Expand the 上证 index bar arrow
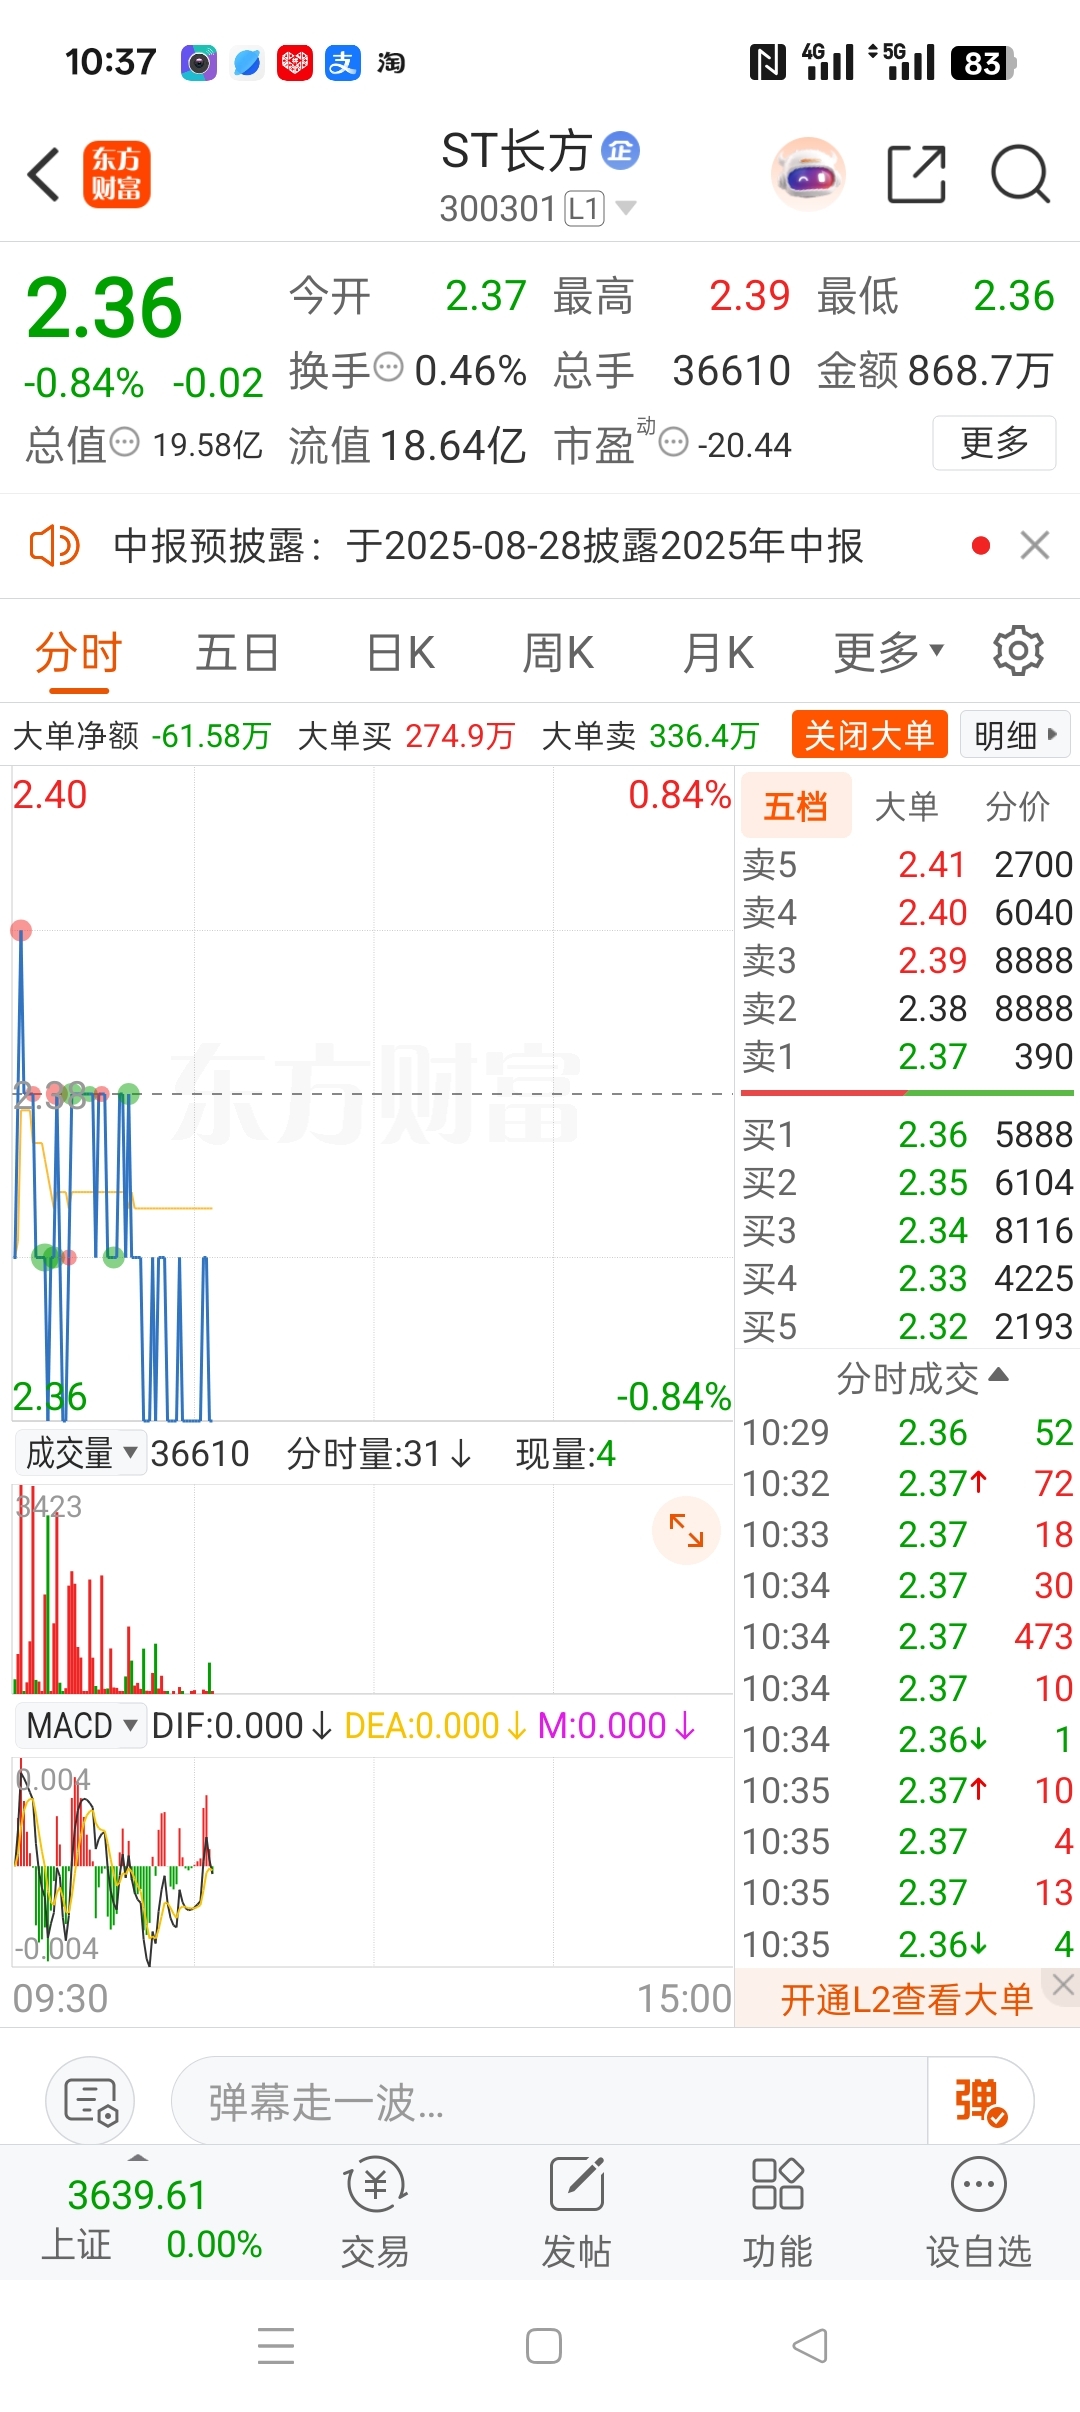This screenshot has height=2412, width=1080. coord(139,2158)
